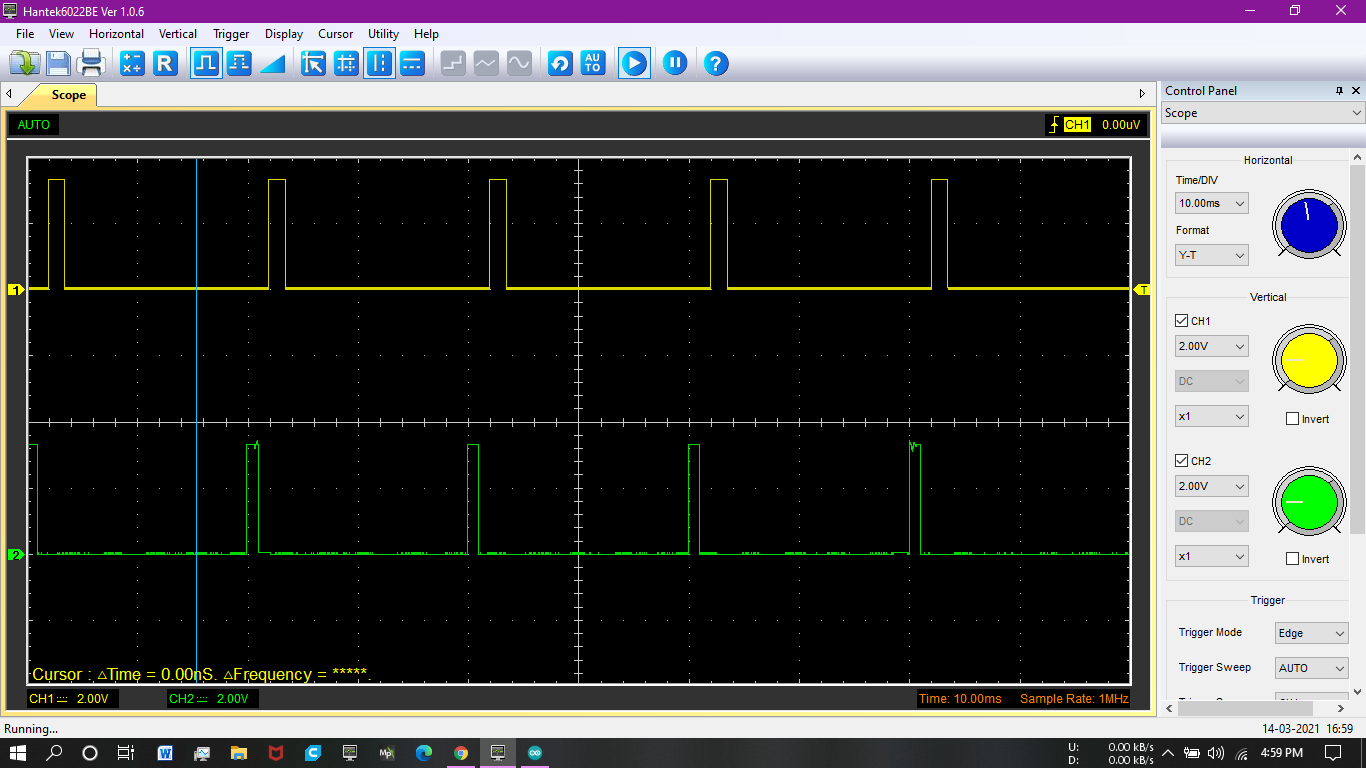The width and height of the screenshot is (1366, 768).
Task: Select the falling edge trigger icon
Action: pyautogui.click(x=239, y=63)
